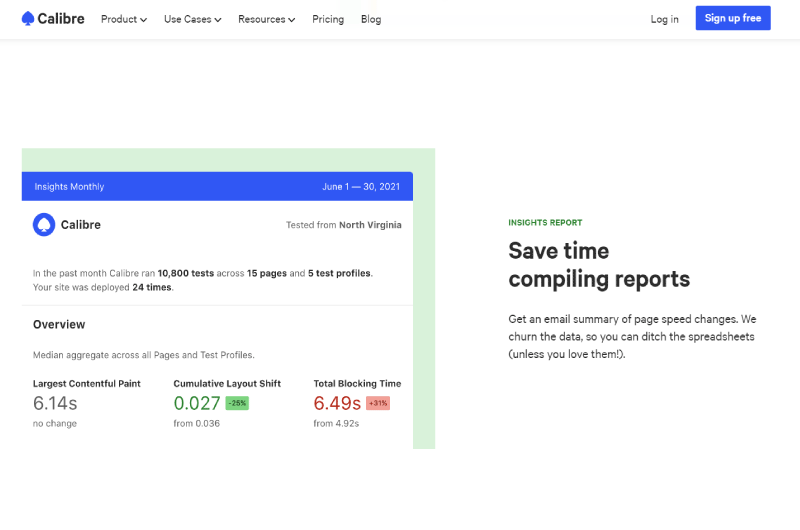Image resolution: width=800 pixels, height=530 pixels.
Task: Click the 6.49s value
Action: [x=337, y=403]
